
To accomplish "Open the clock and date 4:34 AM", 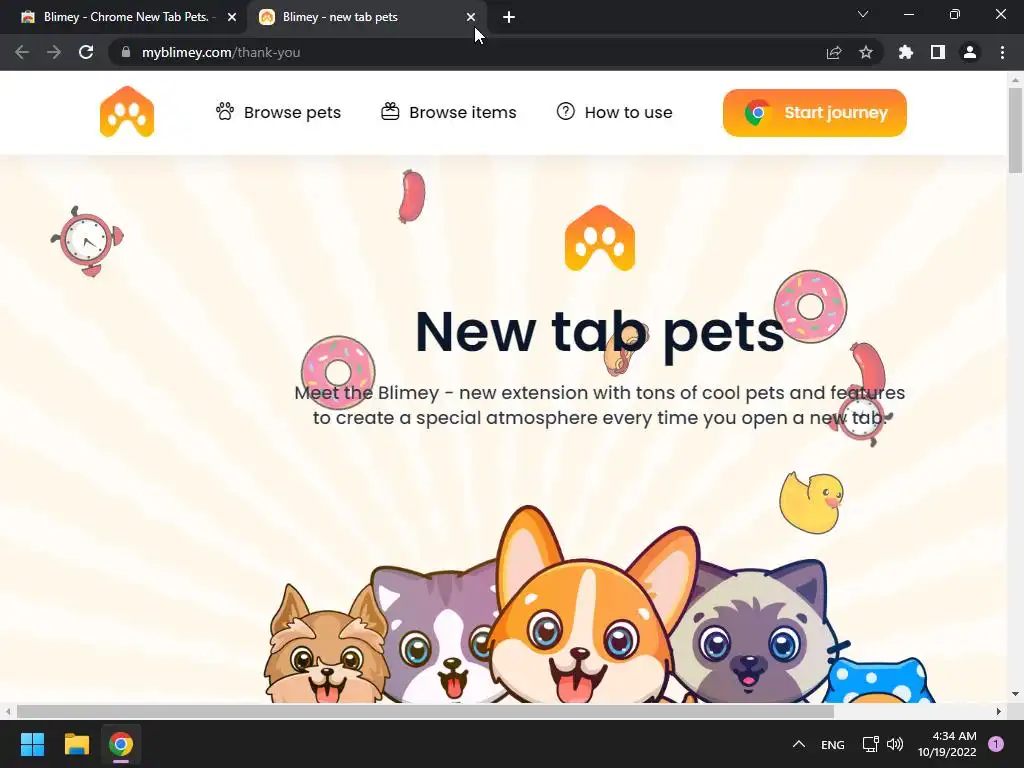I will [x=947, y=744].
